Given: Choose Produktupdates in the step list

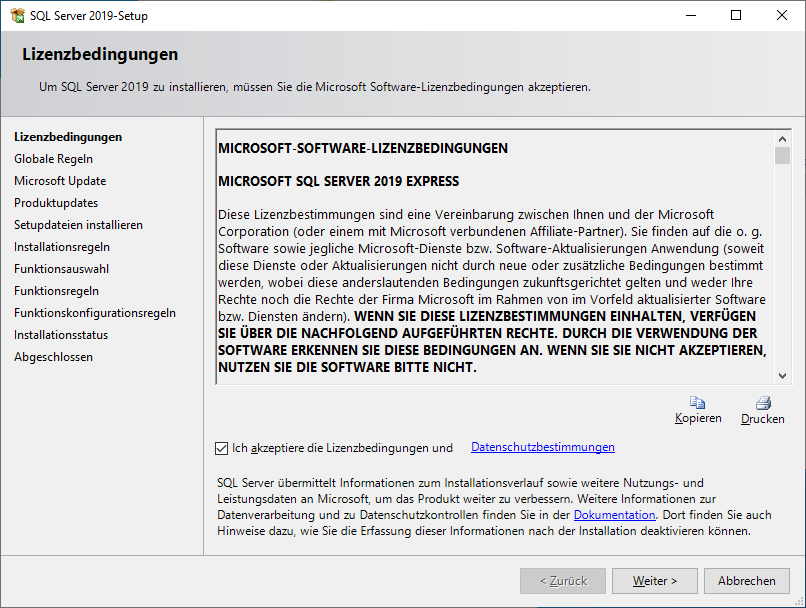Looking at the screenshot, I should pyautogui.click(x=56, y=203).
